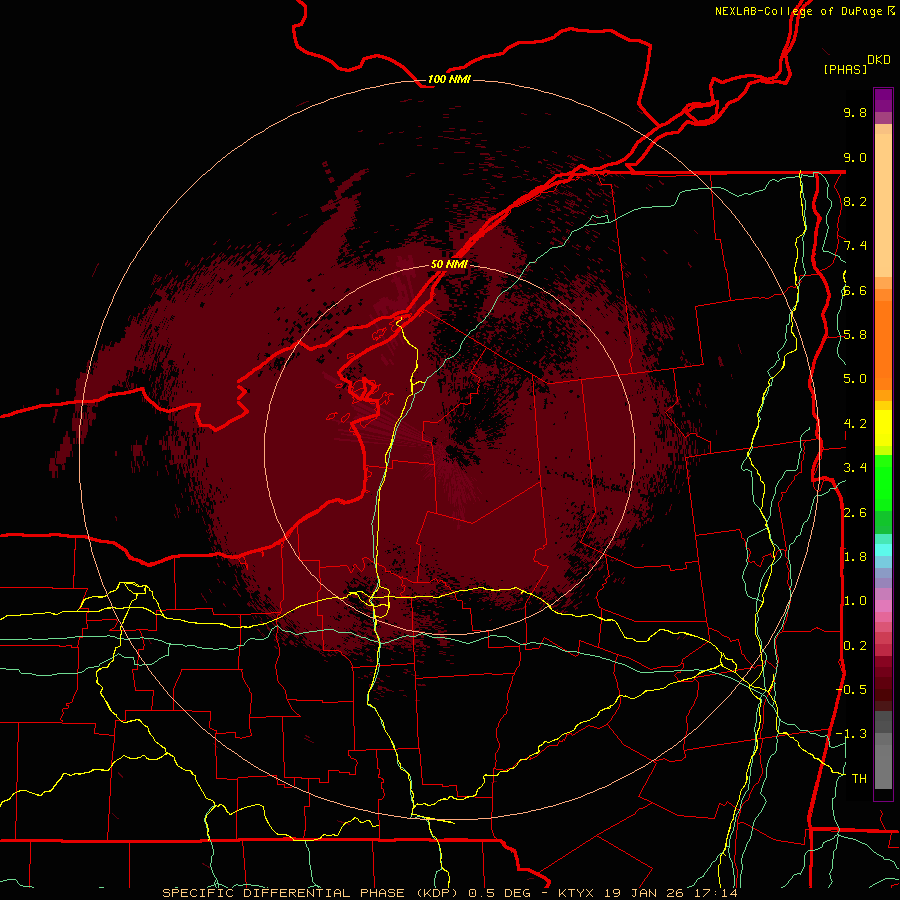Pick the purple band on the color scale
Viewport: 900px width, 900px height.
pos(883,100)
